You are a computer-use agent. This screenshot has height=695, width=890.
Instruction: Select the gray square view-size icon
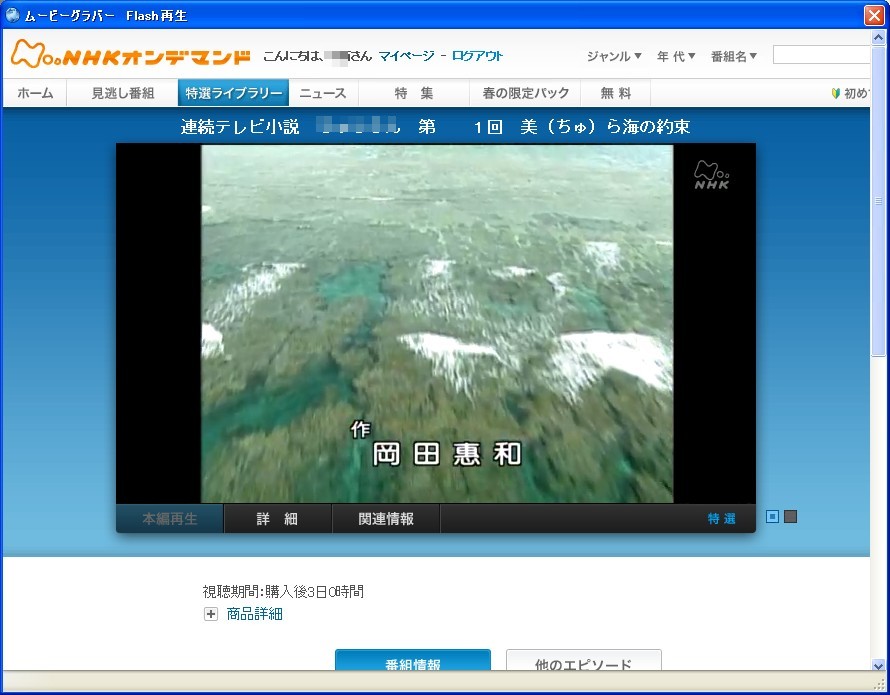pos(790,516)
